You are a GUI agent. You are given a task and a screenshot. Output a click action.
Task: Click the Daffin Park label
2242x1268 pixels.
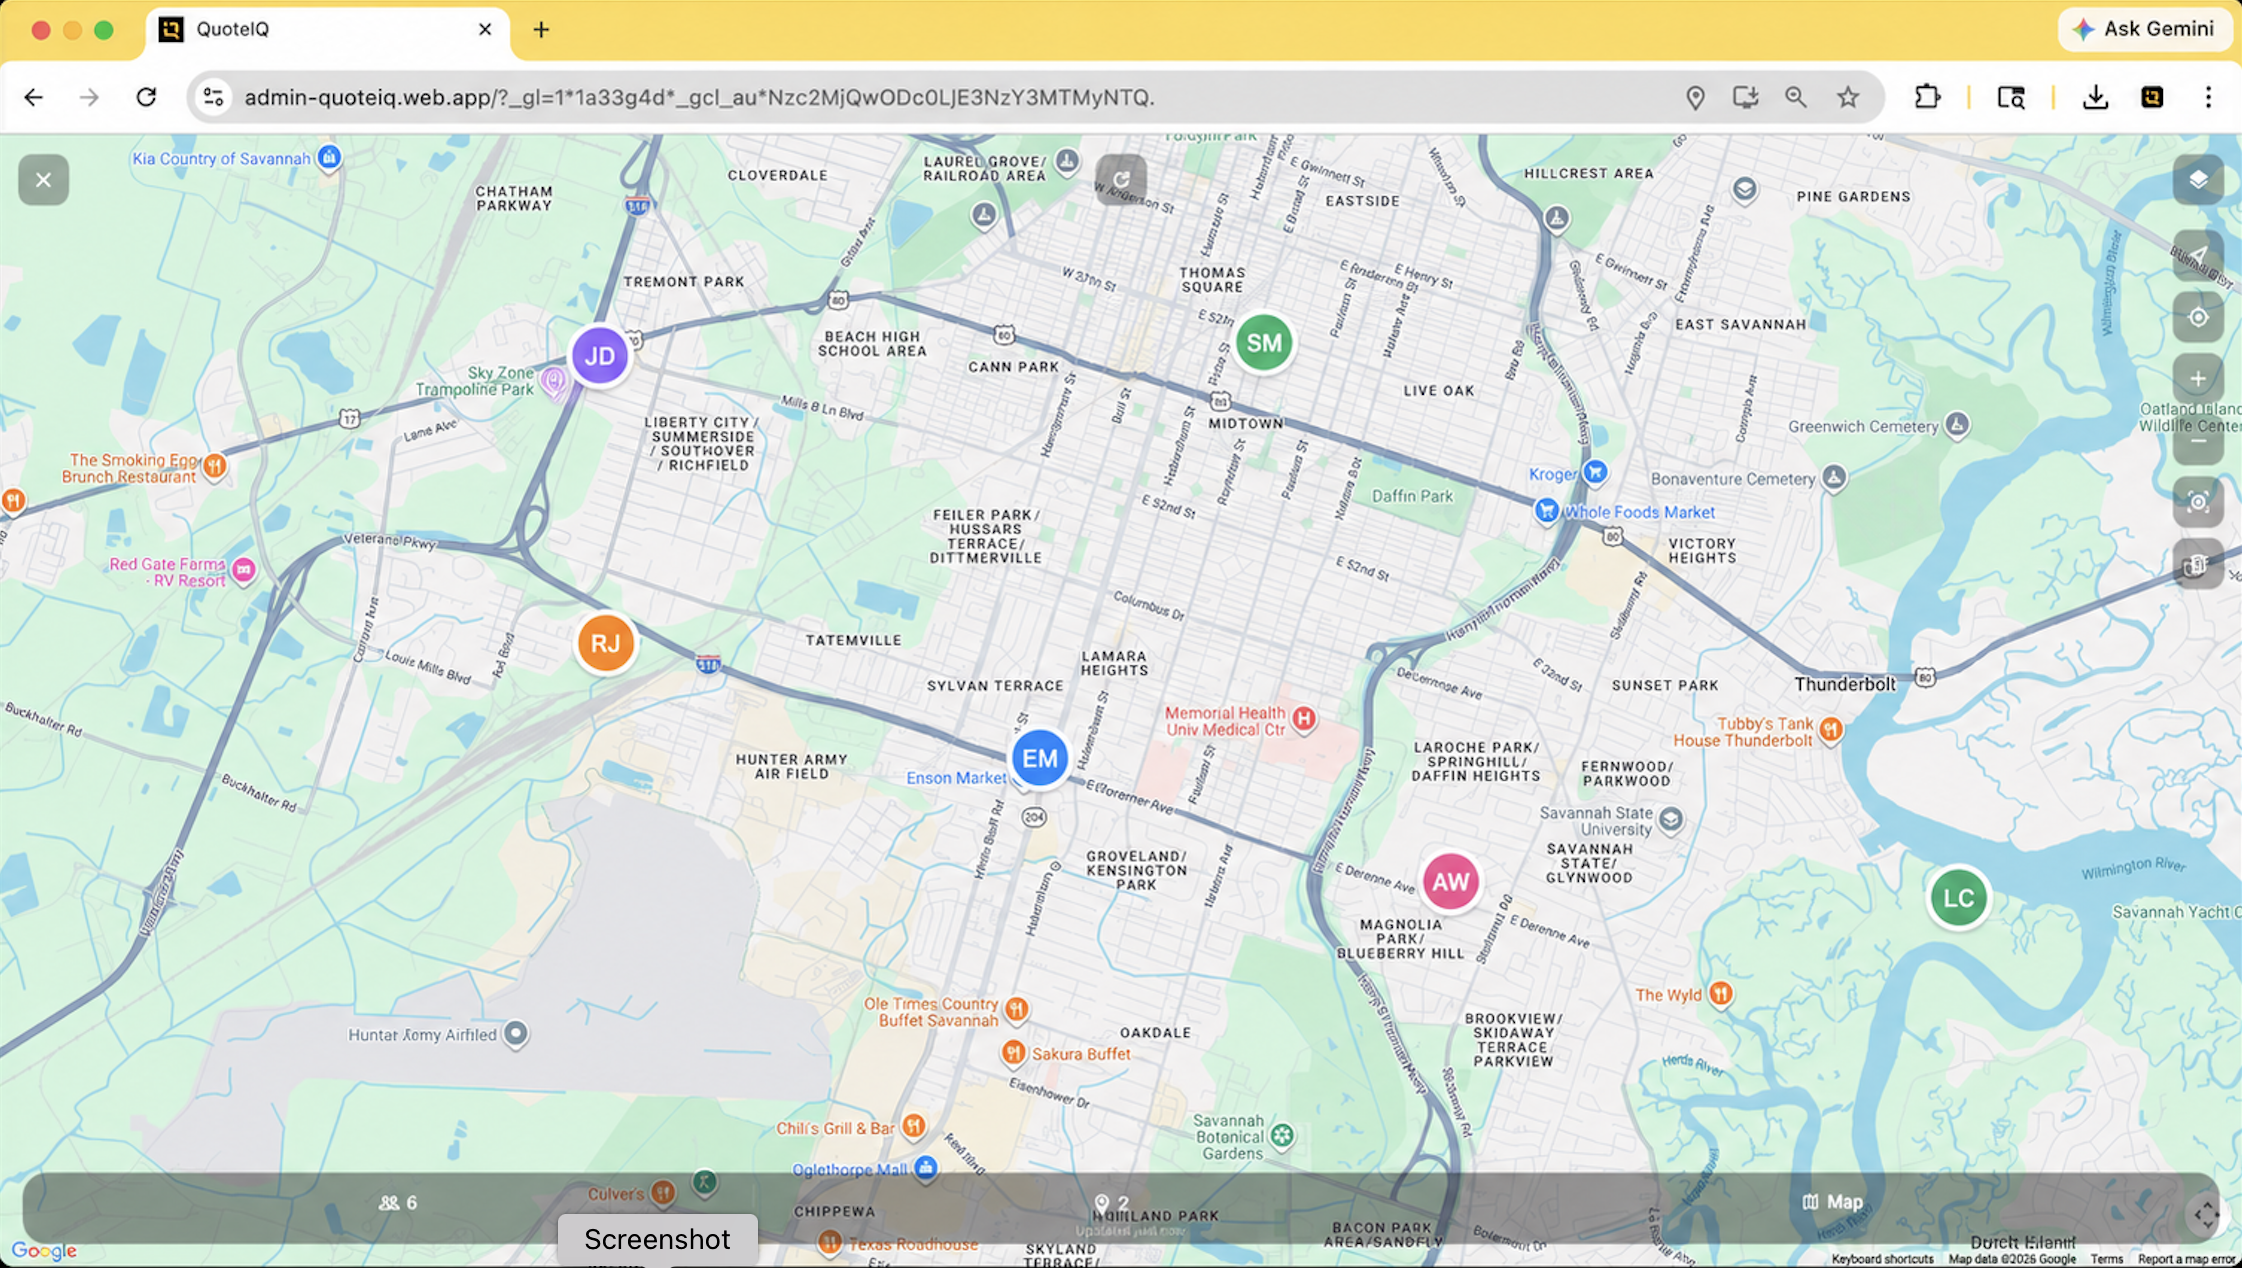[x=1412, y=496]
